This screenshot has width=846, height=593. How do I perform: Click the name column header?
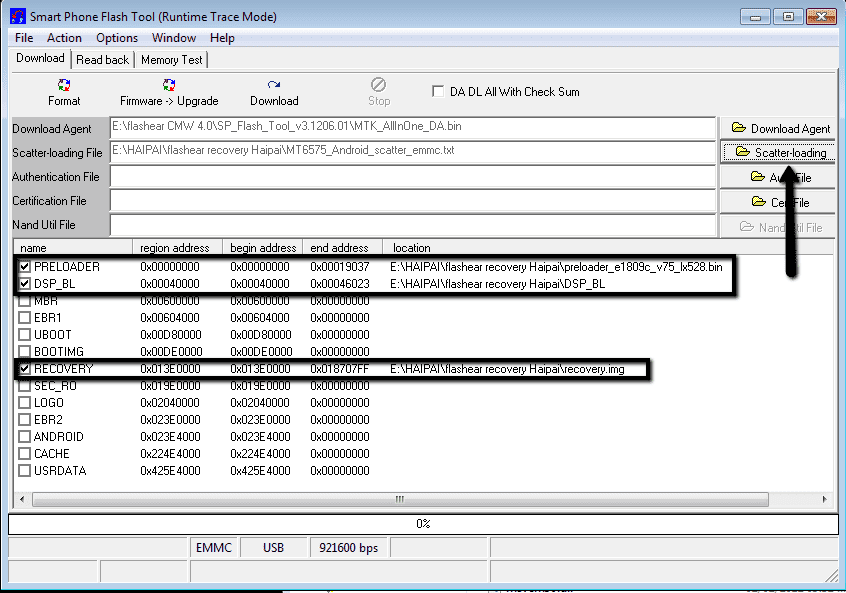(73, 248)
